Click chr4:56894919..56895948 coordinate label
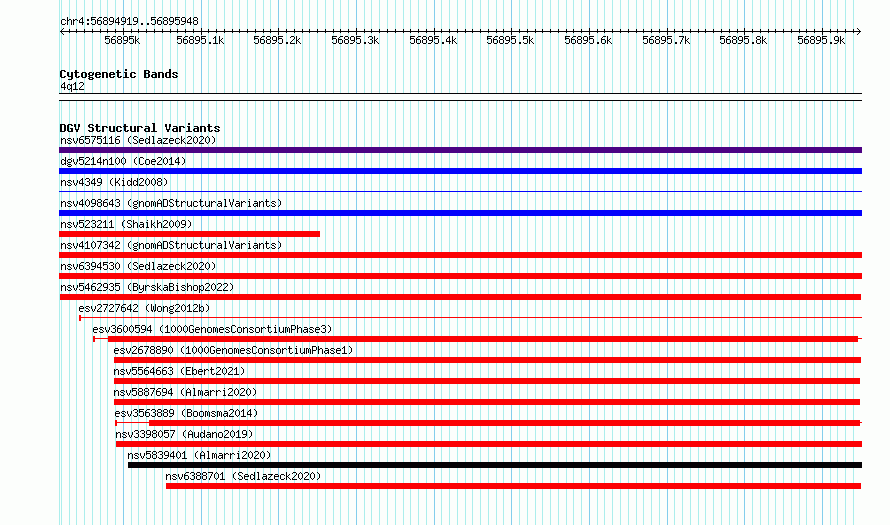Screen dimensions: 890x525 coord(129,22)
